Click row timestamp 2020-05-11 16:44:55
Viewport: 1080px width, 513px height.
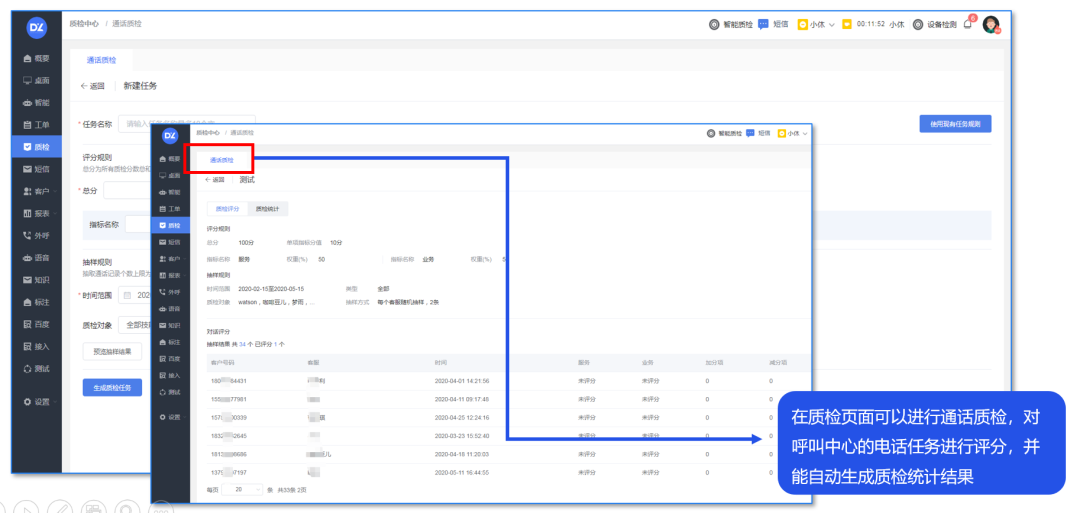[x=462, y=472]
